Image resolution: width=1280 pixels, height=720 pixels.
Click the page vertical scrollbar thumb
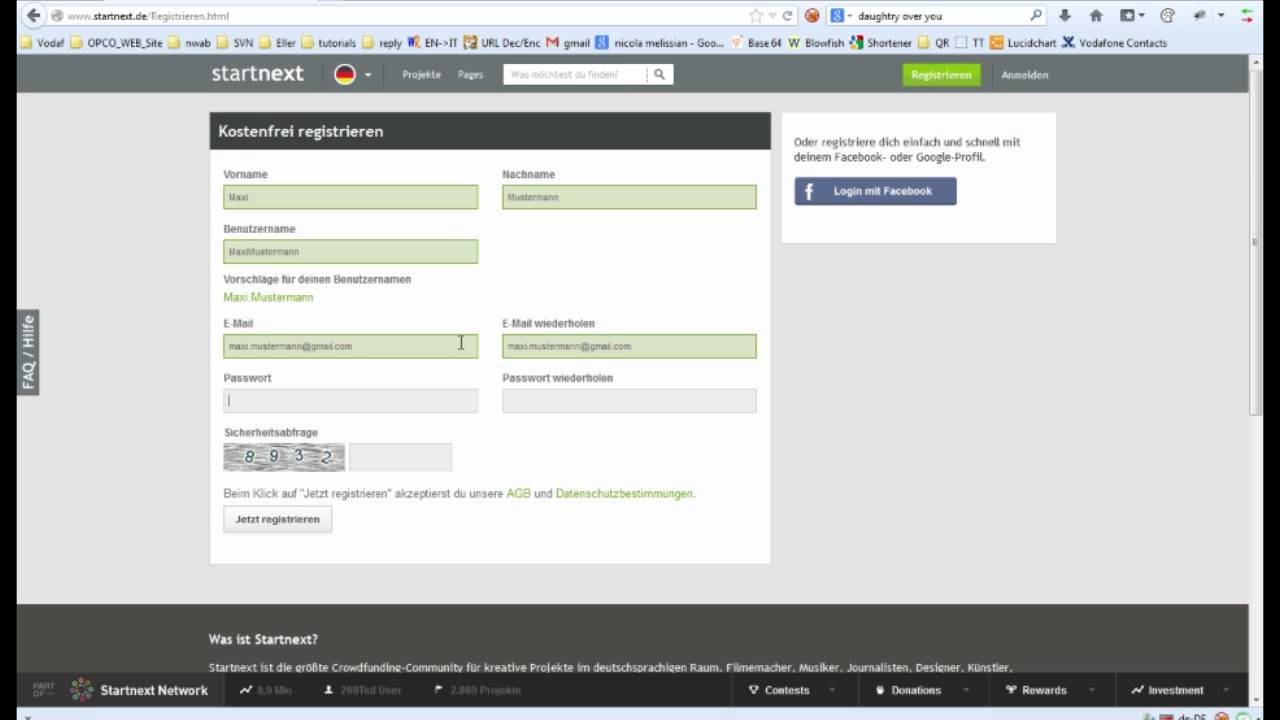click(1256, 240)
